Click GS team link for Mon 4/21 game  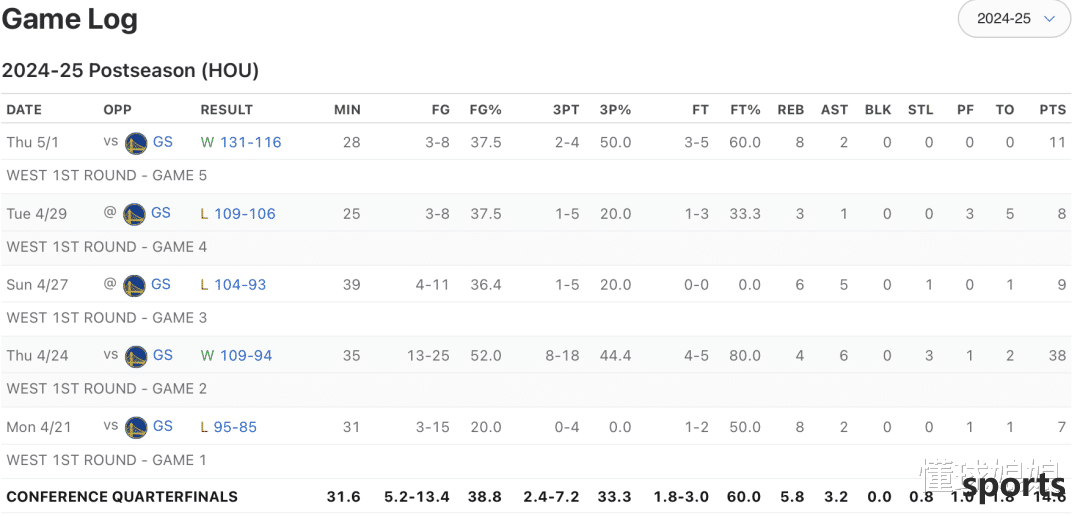click(x=163, y=426)
